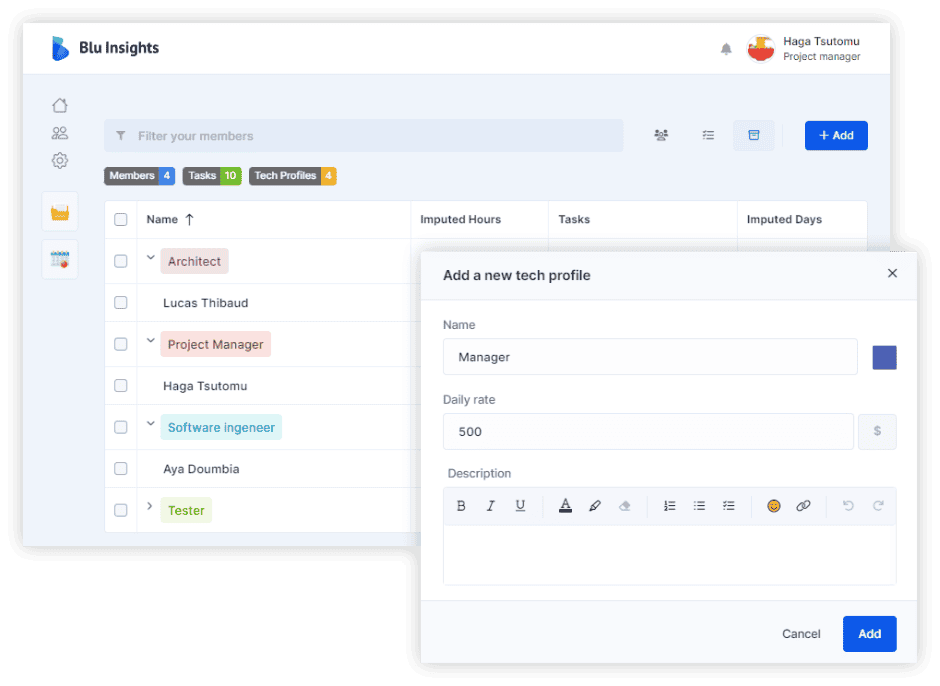
Task: Open the emoji picker
Action: click(774, 506)
